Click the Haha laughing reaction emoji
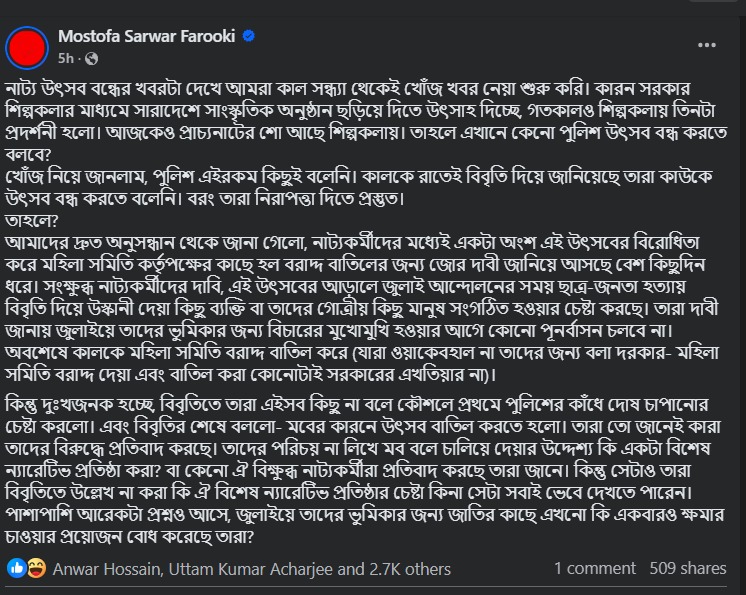The width and height of the screenshot is (746, 595). 37,568
